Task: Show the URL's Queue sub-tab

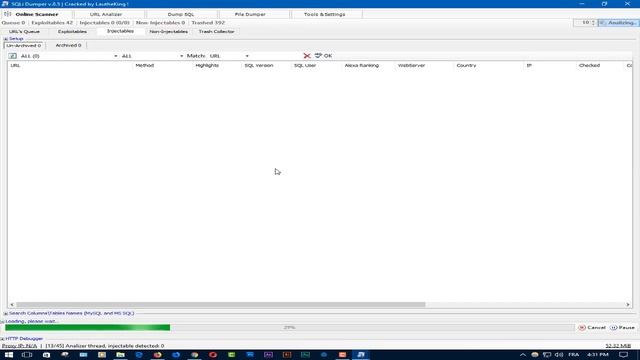Action: coord(24,31)
